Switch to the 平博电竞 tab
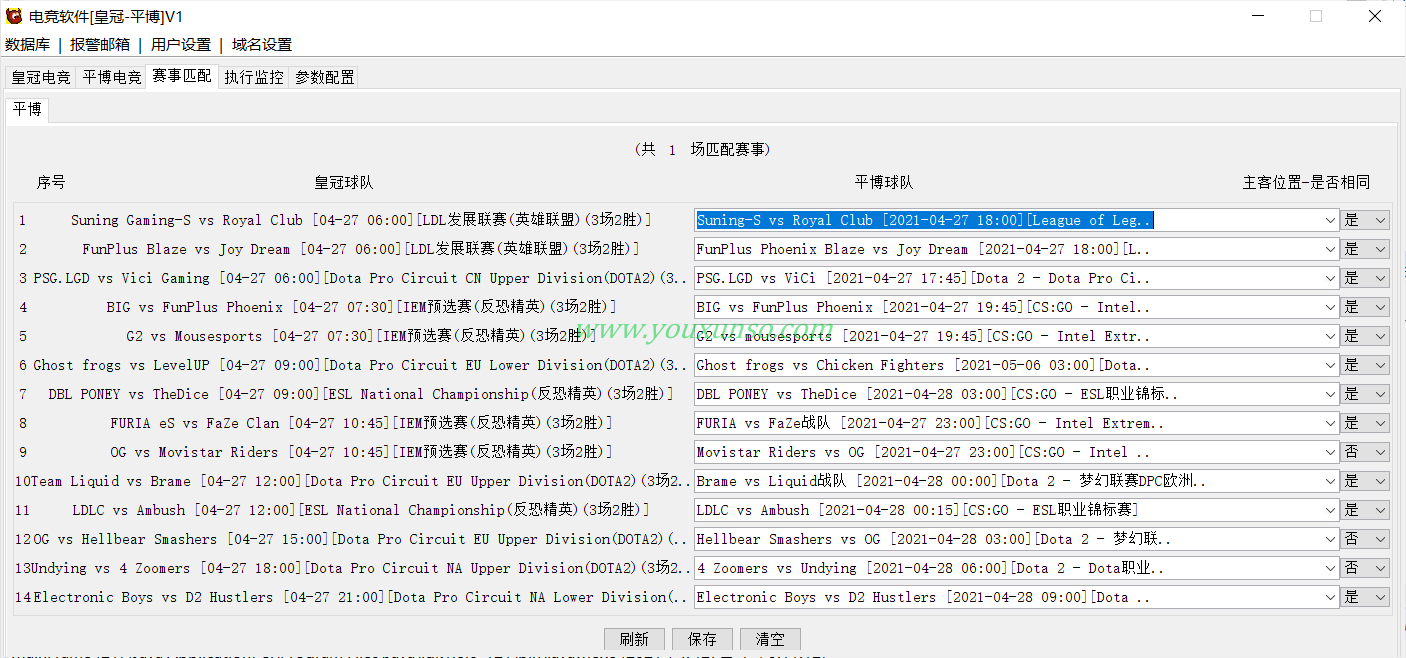Image resolution: width=1406 pixels, height=658 pixels. (111, 77)
